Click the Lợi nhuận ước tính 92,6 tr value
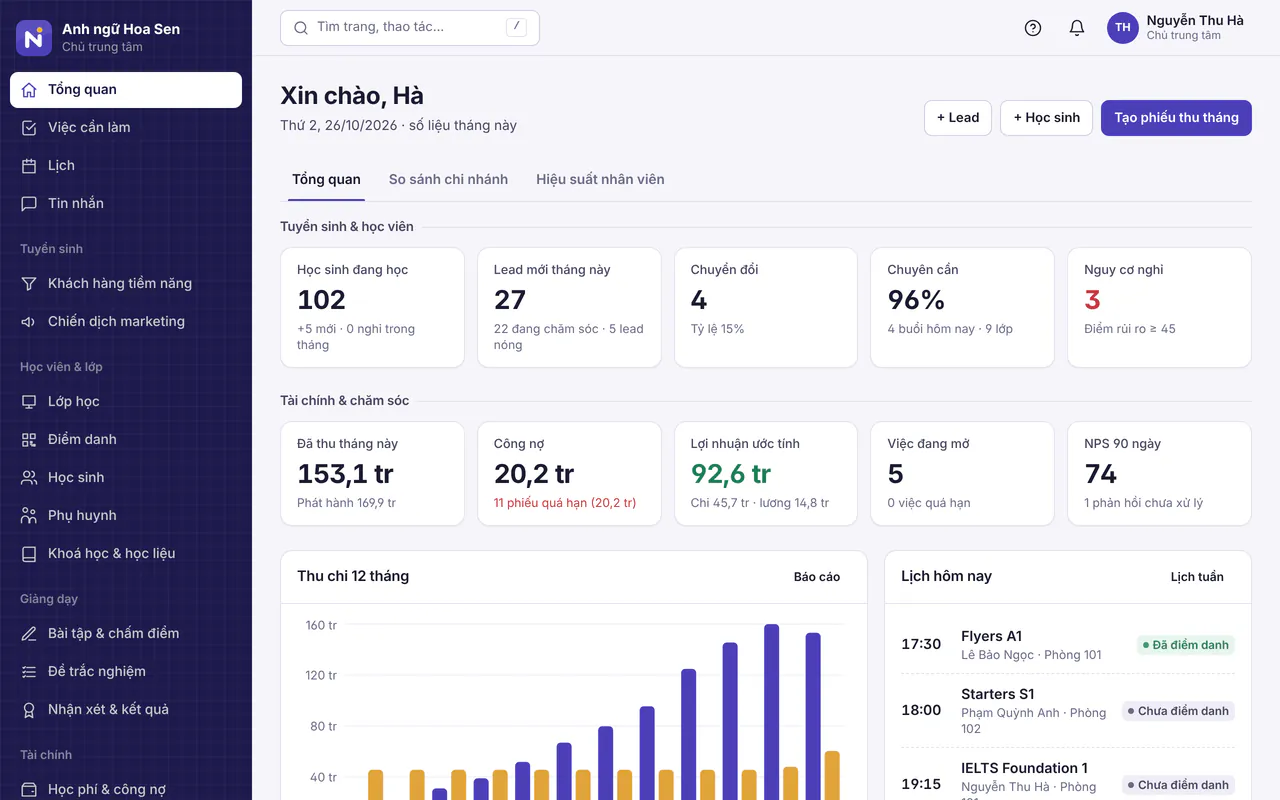Screen dimensions: 1280x800 (x=731, y=474)
